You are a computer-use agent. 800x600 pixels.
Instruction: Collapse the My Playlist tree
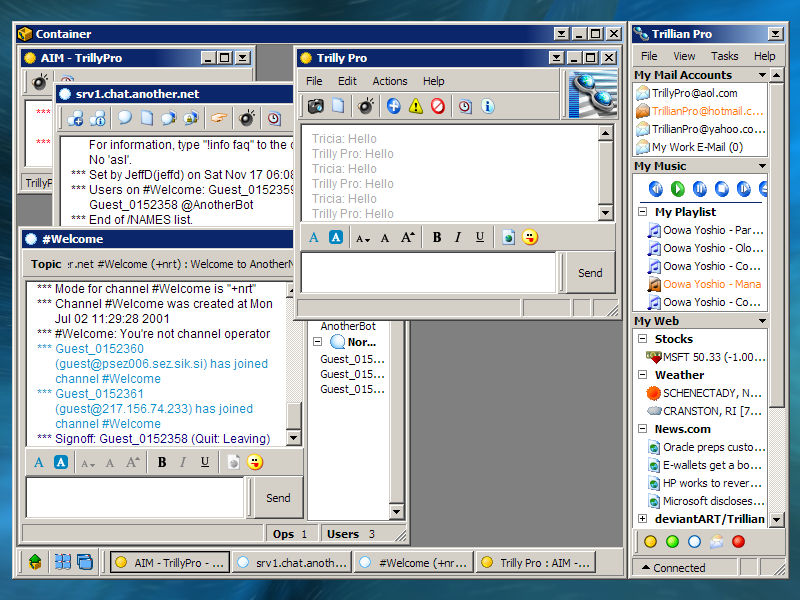pyautogui.click(x=642, y=211)
